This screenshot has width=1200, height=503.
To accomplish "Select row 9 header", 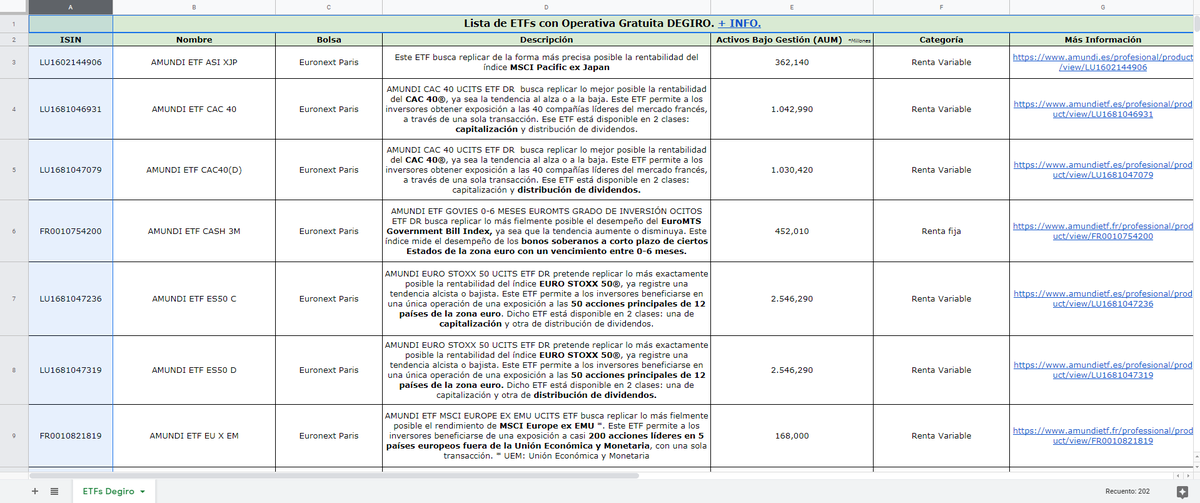I will 14,436.
